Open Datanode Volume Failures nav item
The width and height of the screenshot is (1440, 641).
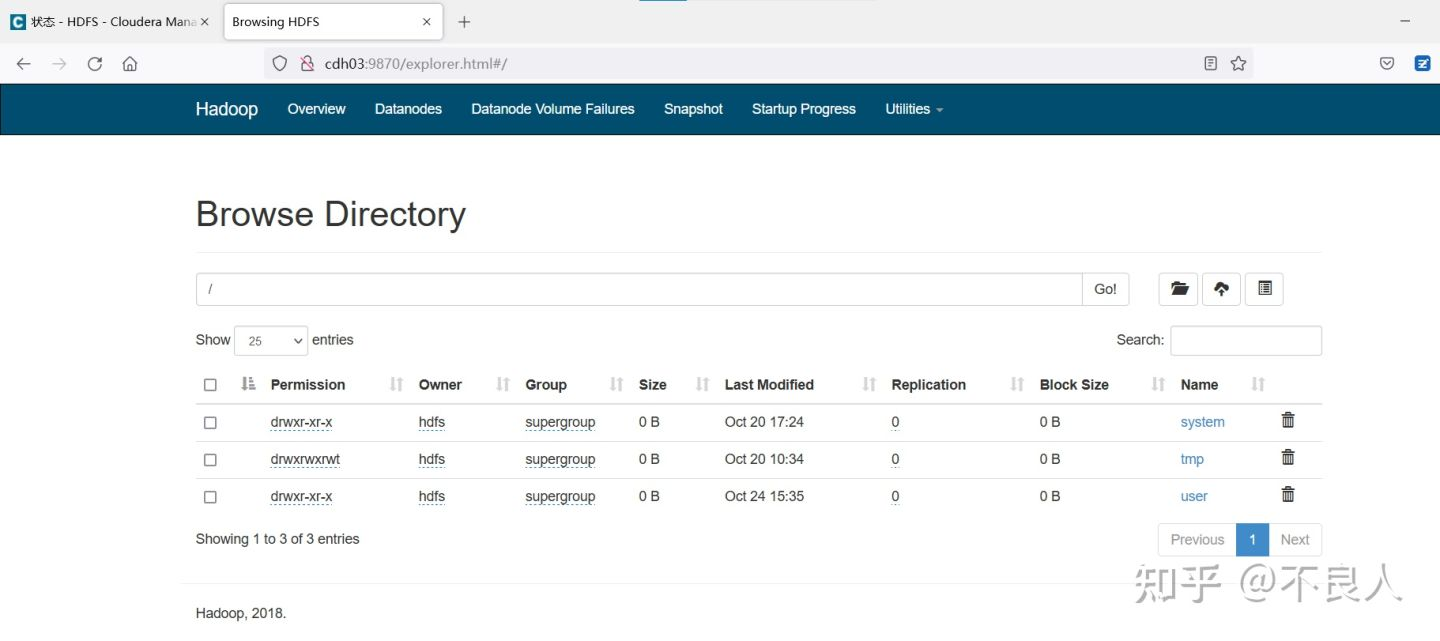click(x=553, y=109)
